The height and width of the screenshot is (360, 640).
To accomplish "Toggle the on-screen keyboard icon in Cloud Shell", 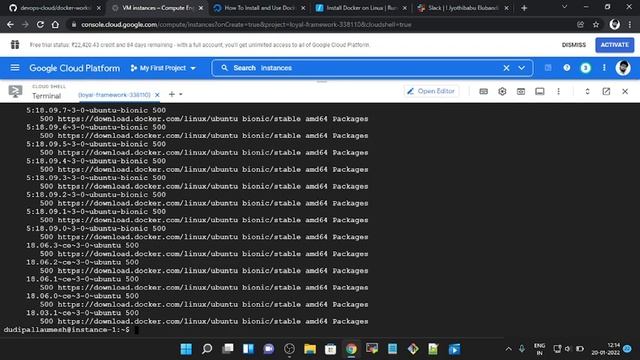I will (483, 91).
